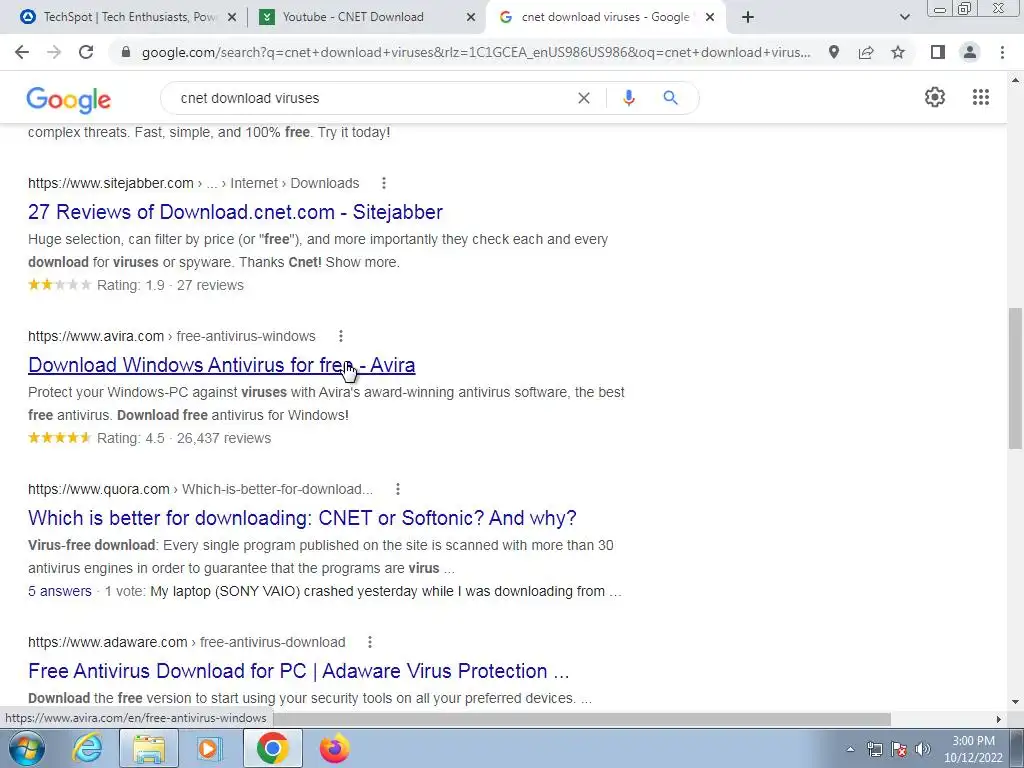1024x768 pixels.
Task: Launch Internet Explorer from taskbar
Action: pyautogui.click(x=88, y=748)
